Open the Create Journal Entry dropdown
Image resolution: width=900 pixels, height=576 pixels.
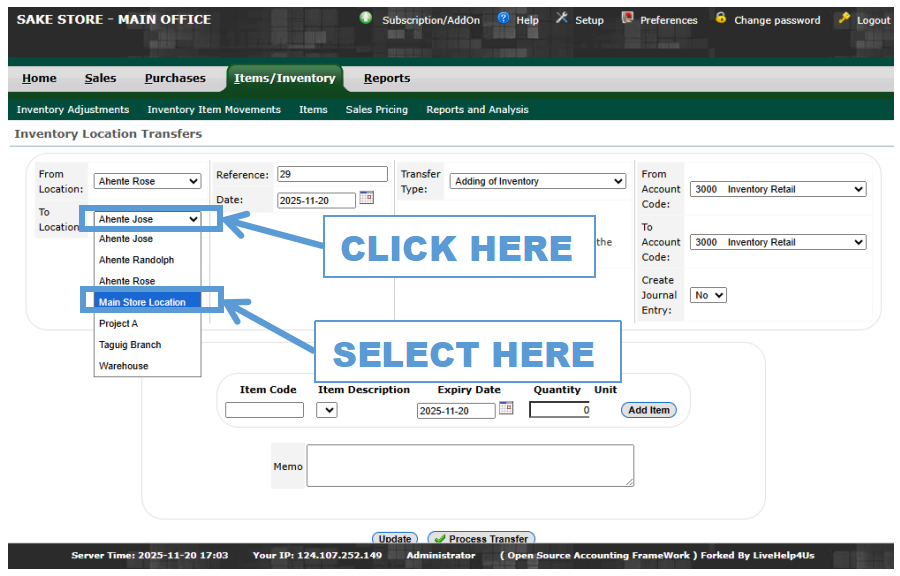708,295
